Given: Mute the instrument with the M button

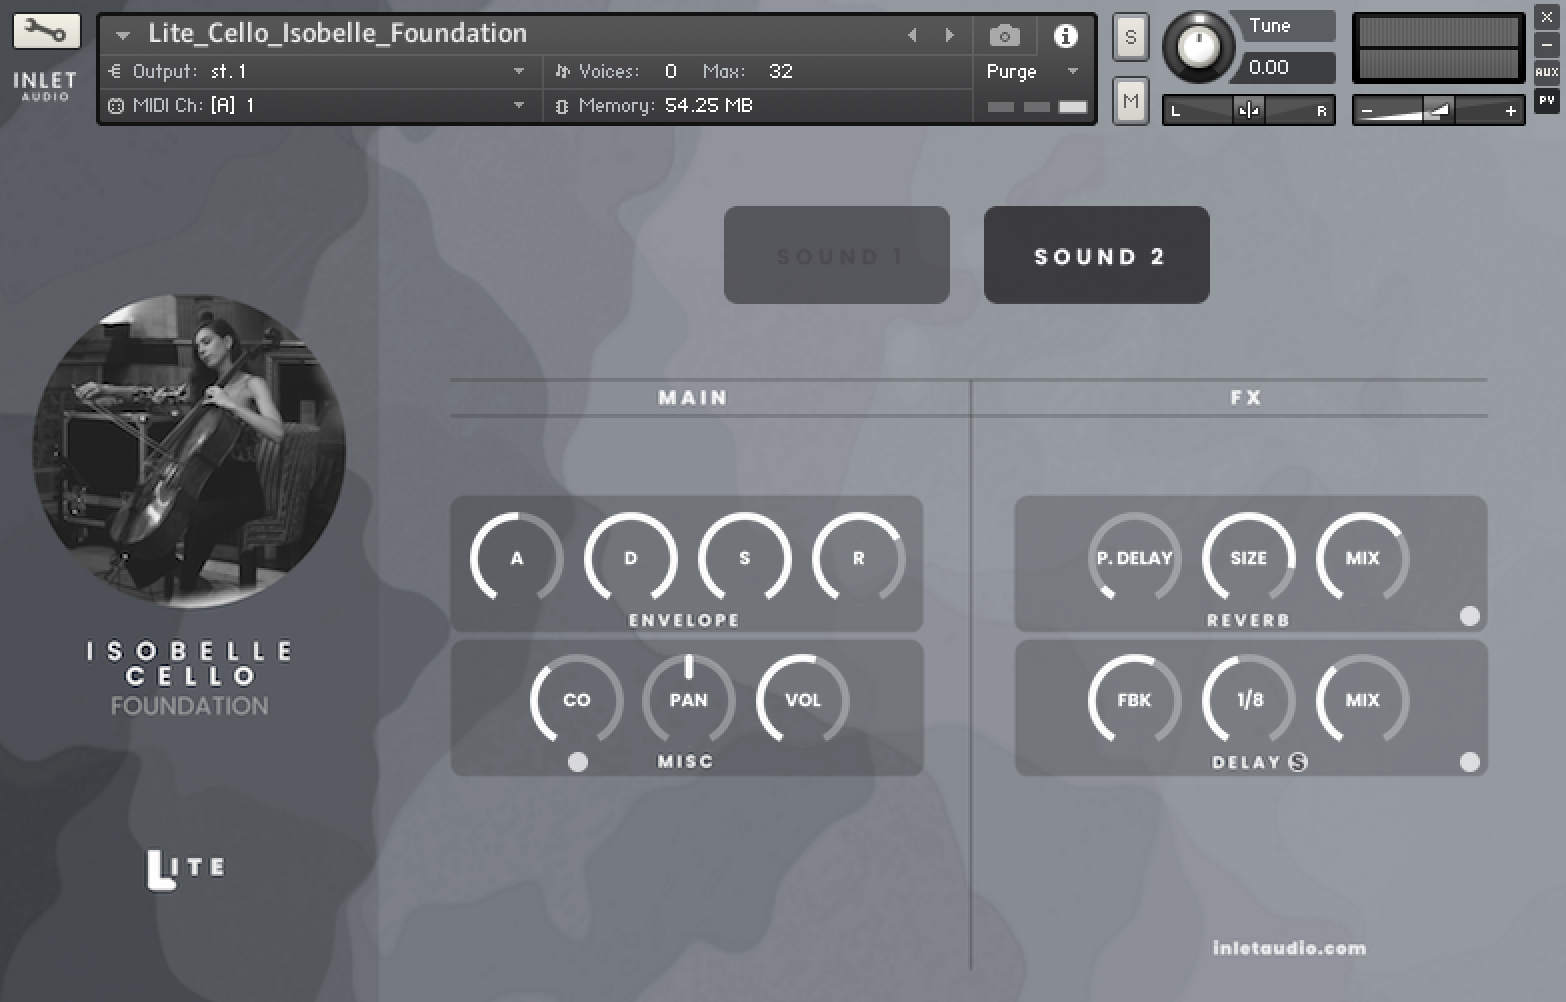Looking at the screenshot, I should click(1130, 100).
